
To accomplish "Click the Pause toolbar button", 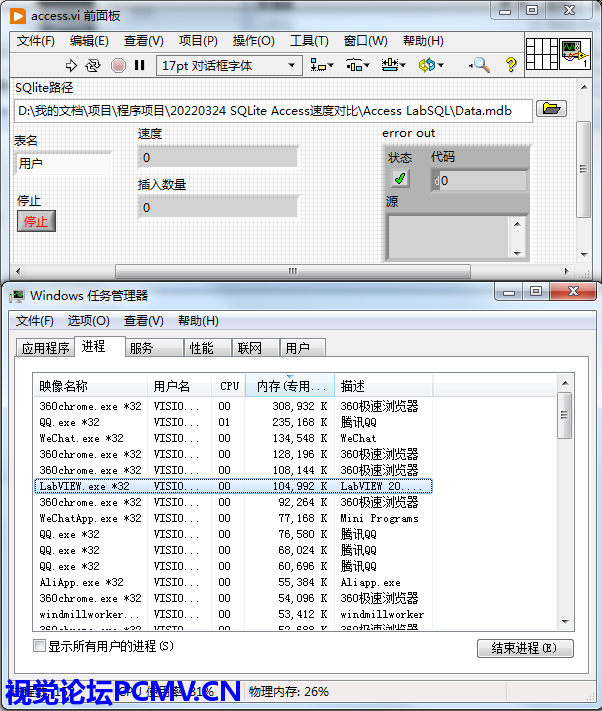I will (139, 65).
